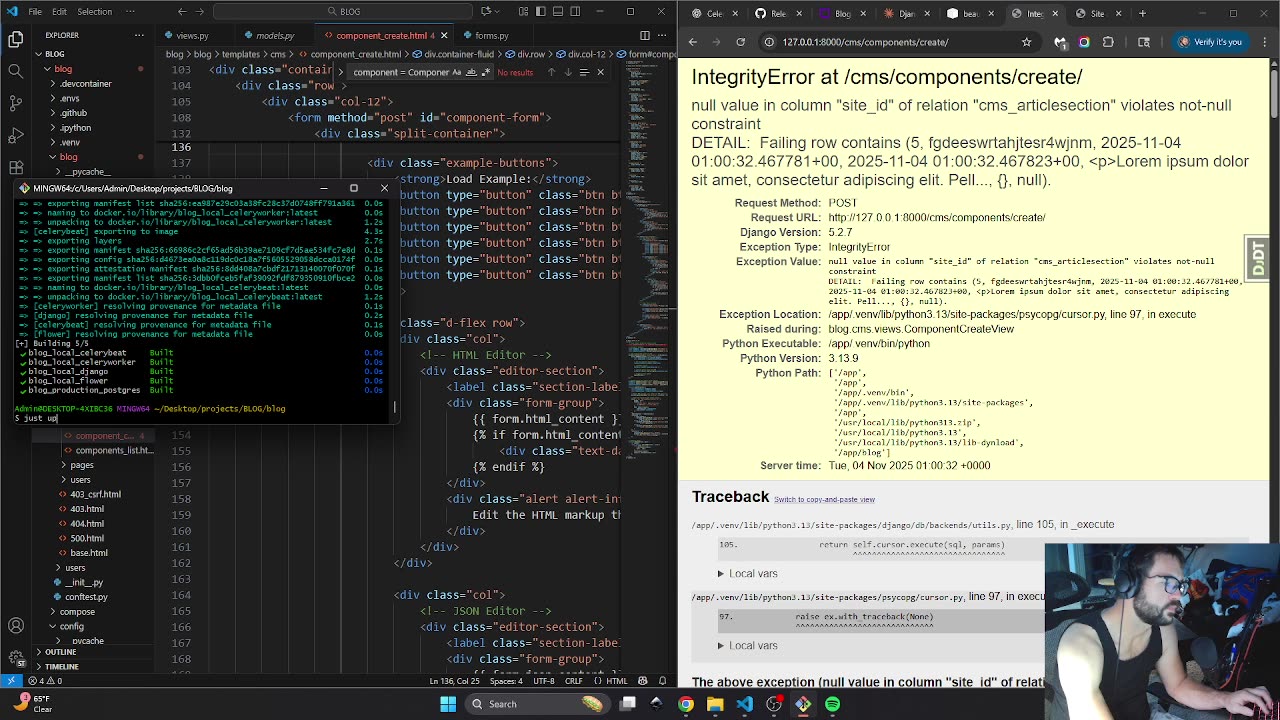Viewport: 1280px width, 720px height.
Task: Open the Extensions view in the activity bar
Action: point(15,167)
